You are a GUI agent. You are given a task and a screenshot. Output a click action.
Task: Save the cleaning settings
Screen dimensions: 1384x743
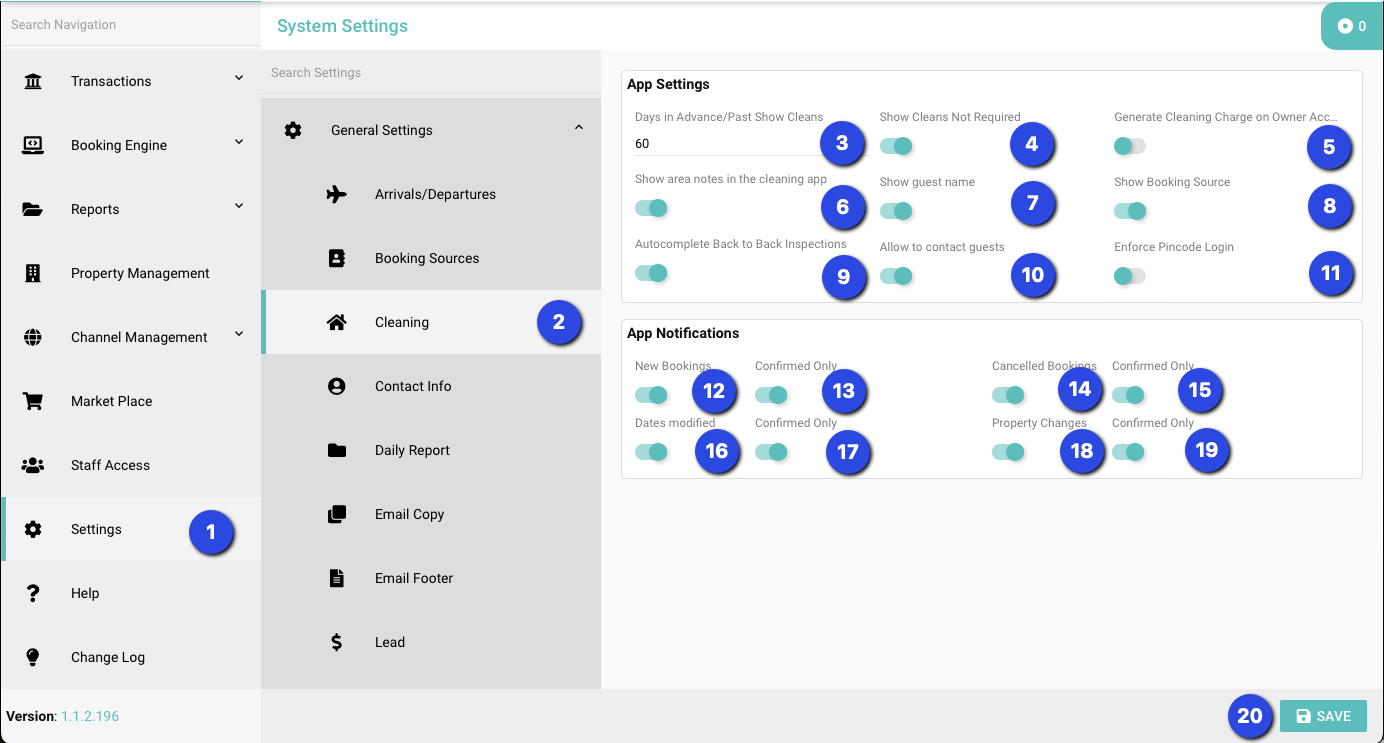click(1323, 716)
